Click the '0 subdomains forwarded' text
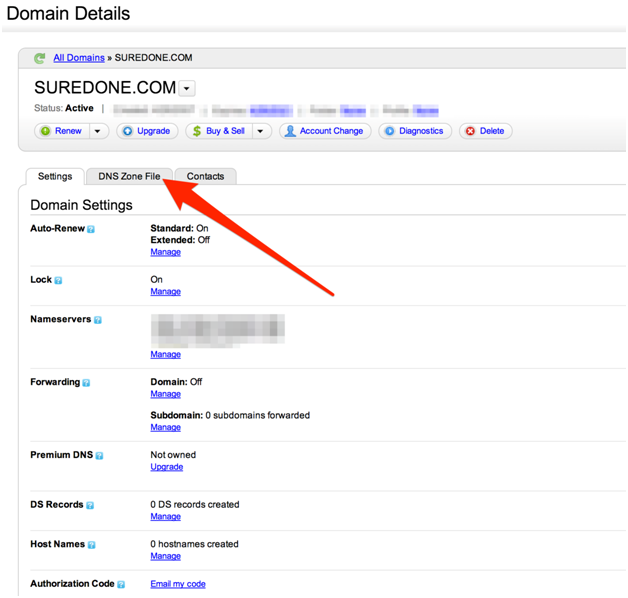Screen dimensions: 628x598 (x=258, y=415)
